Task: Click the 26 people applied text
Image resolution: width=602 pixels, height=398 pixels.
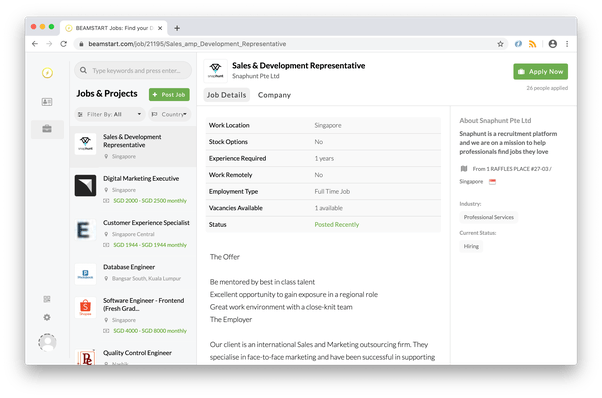Action: pyautogui.click(x=547, y=88)
